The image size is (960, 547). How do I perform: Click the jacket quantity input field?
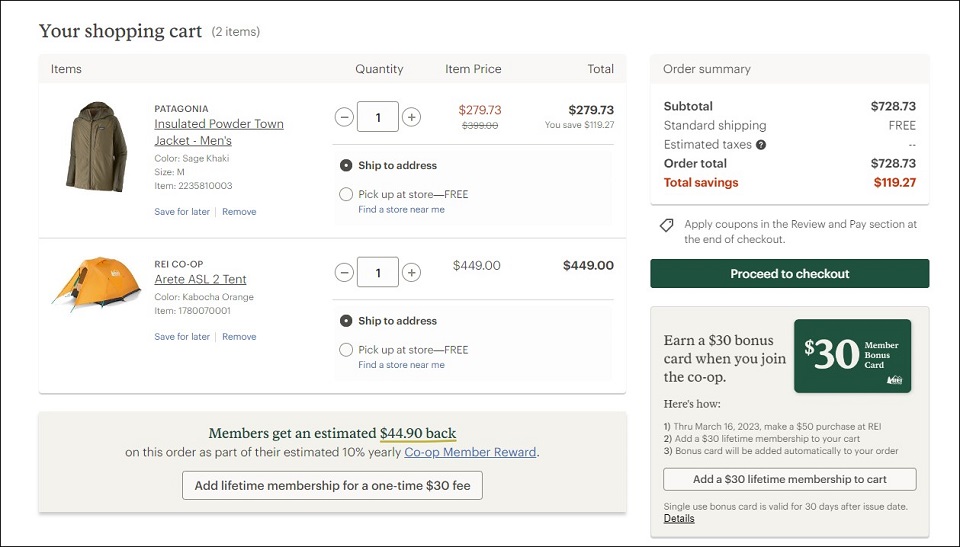(378, 117)
